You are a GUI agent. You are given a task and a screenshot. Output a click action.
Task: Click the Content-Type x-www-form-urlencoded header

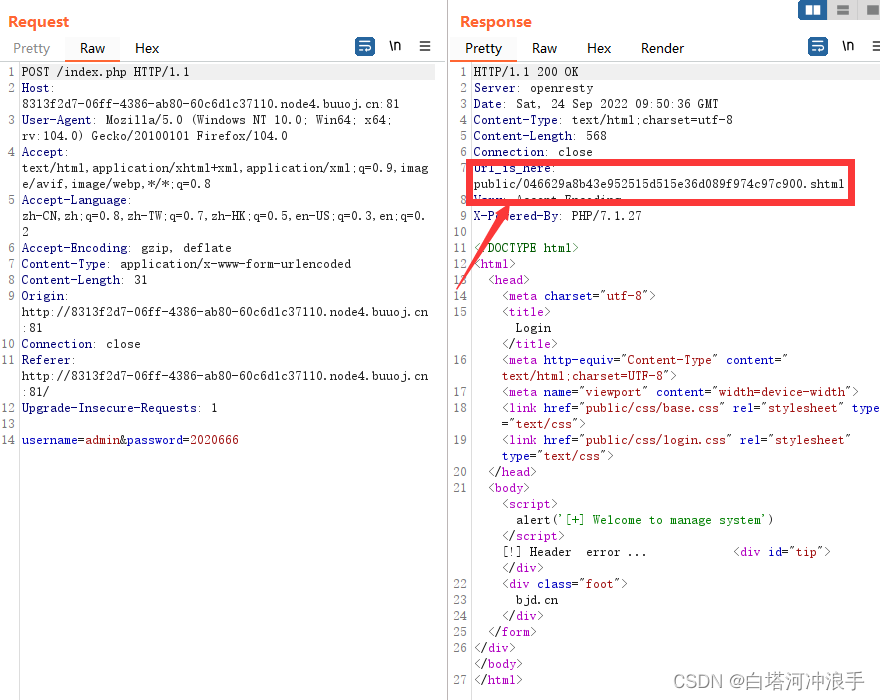[x=186, y=264]
